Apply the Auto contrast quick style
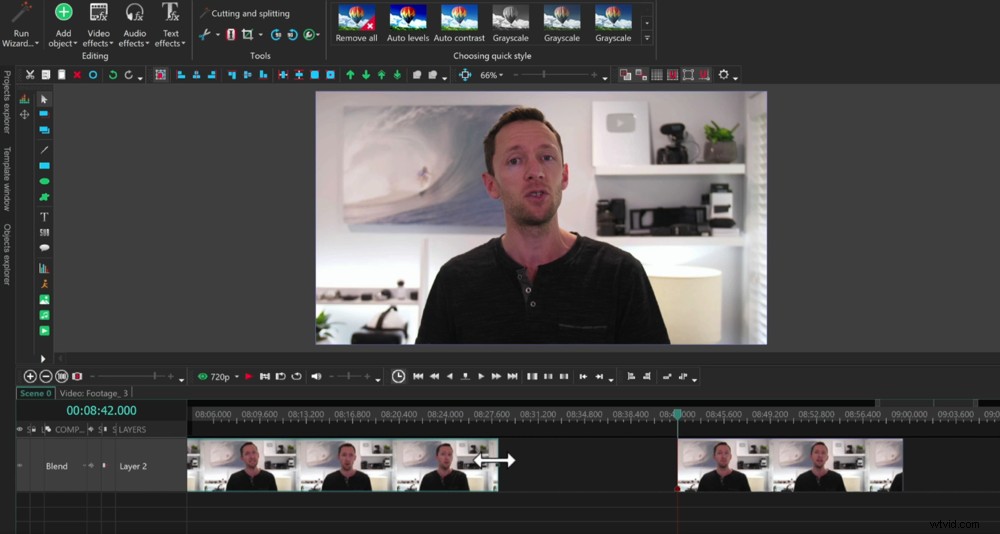Image resolution: width=1000 pixels, height=534 pixels. point(459,24)
